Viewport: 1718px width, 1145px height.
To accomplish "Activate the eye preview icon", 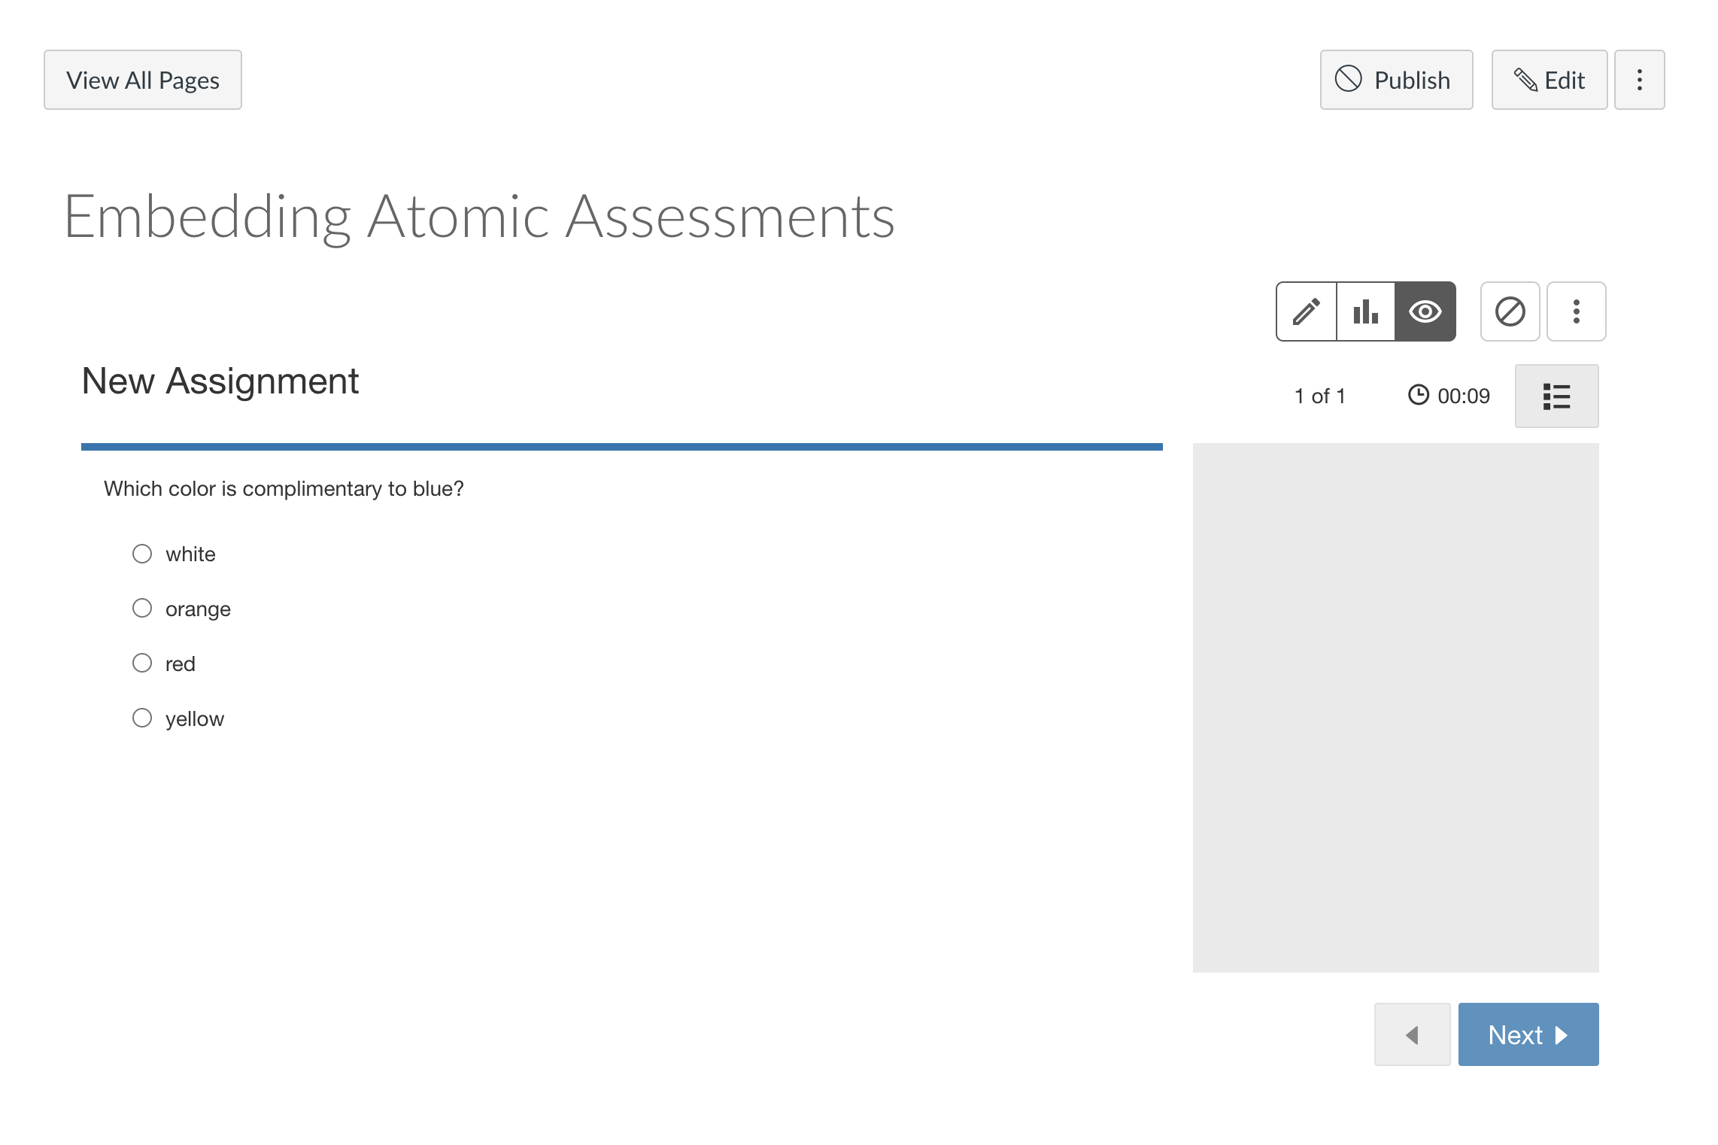I will click(1425, 311).
